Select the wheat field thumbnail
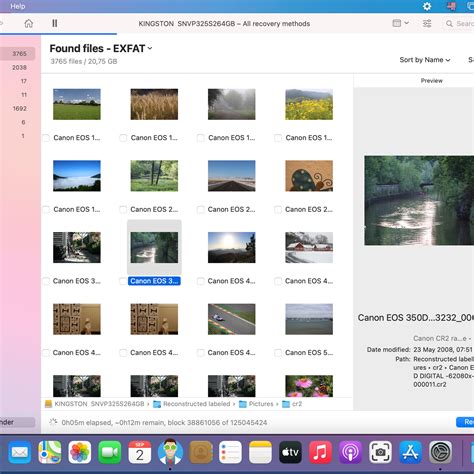 click(x=154, y=104)
